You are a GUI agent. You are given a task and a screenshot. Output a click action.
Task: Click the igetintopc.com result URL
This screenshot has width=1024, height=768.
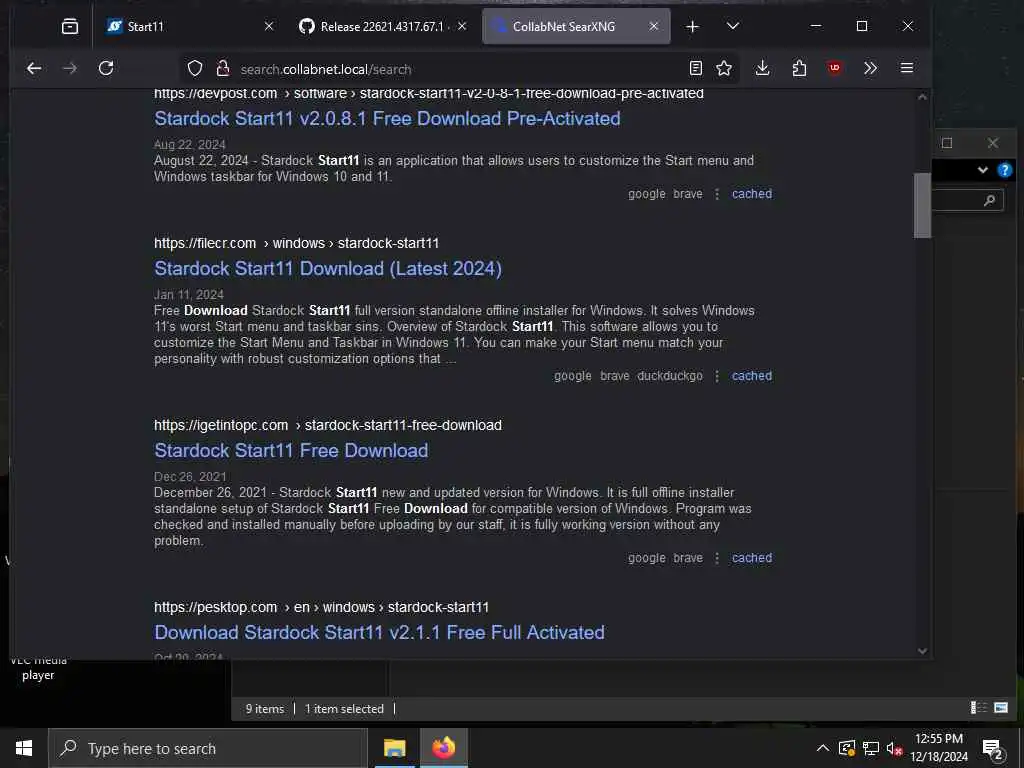coord(328,425)
